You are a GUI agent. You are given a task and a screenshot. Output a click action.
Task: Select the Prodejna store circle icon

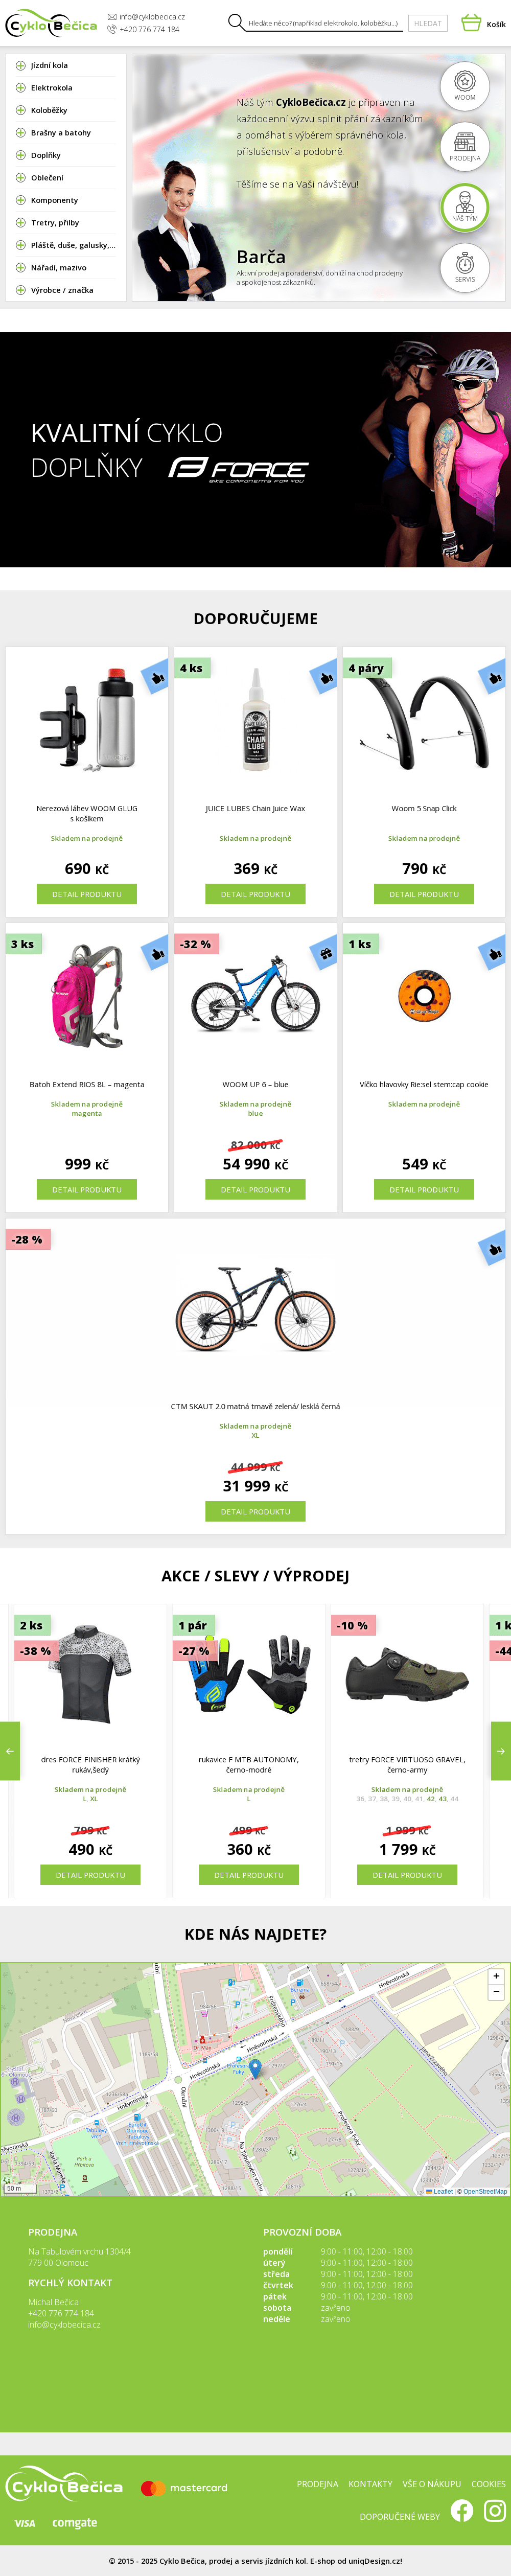[x=465, y=146]
